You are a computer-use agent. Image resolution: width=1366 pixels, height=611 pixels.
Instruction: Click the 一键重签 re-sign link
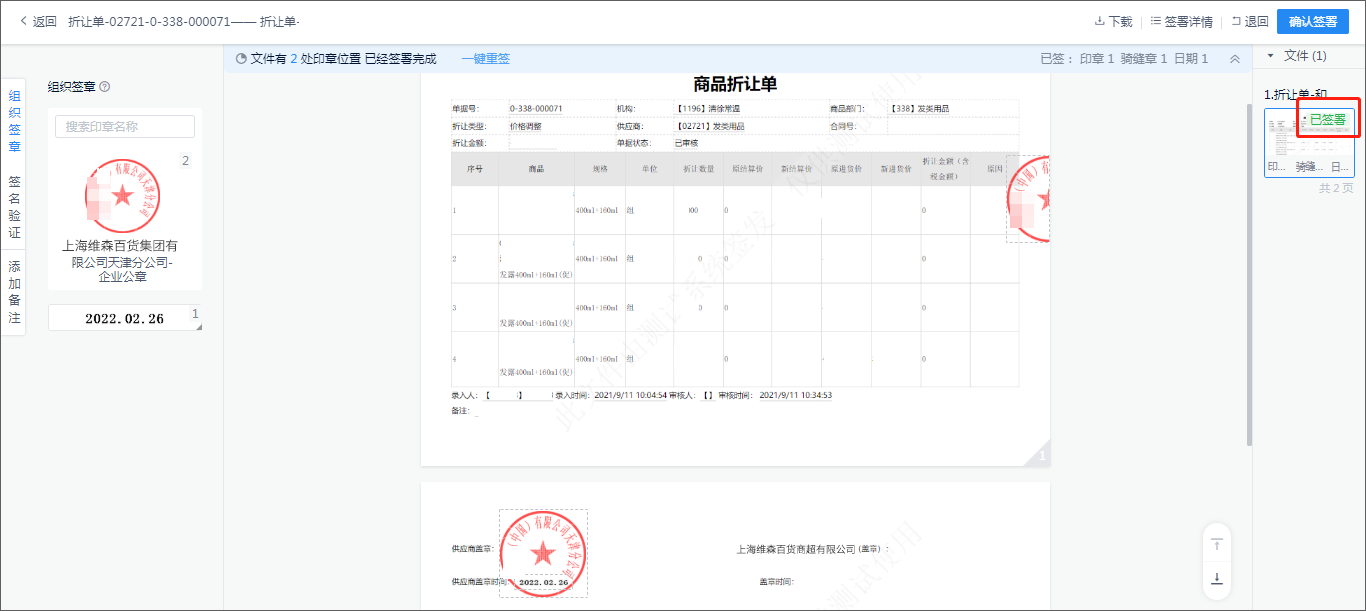pyautogui.click(x=487, y=58)
